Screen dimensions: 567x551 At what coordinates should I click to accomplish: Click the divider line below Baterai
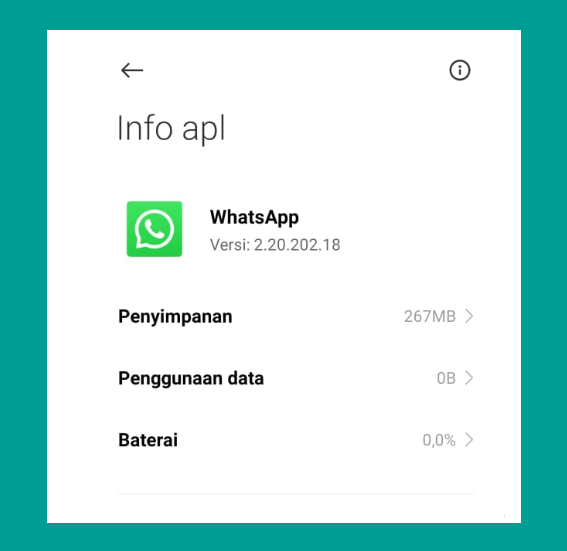coord(296,493)
